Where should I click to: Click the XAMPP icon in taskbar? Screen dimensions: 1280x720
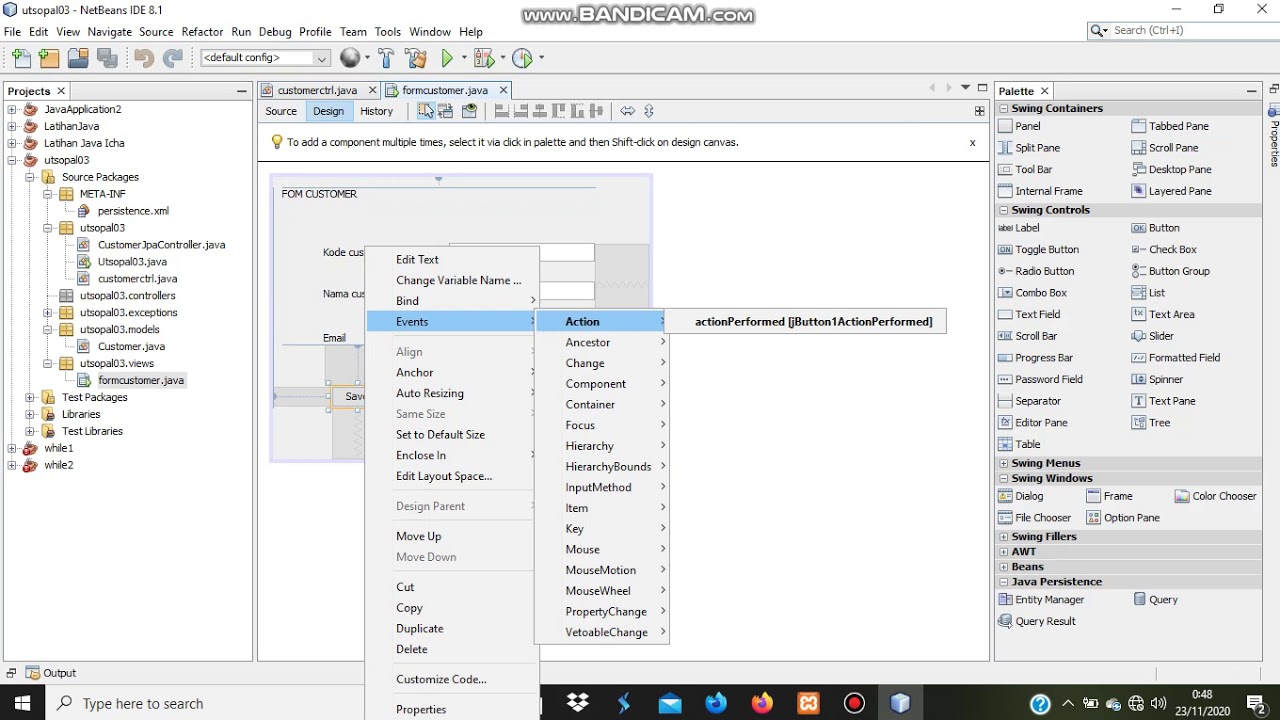[808, 703]
